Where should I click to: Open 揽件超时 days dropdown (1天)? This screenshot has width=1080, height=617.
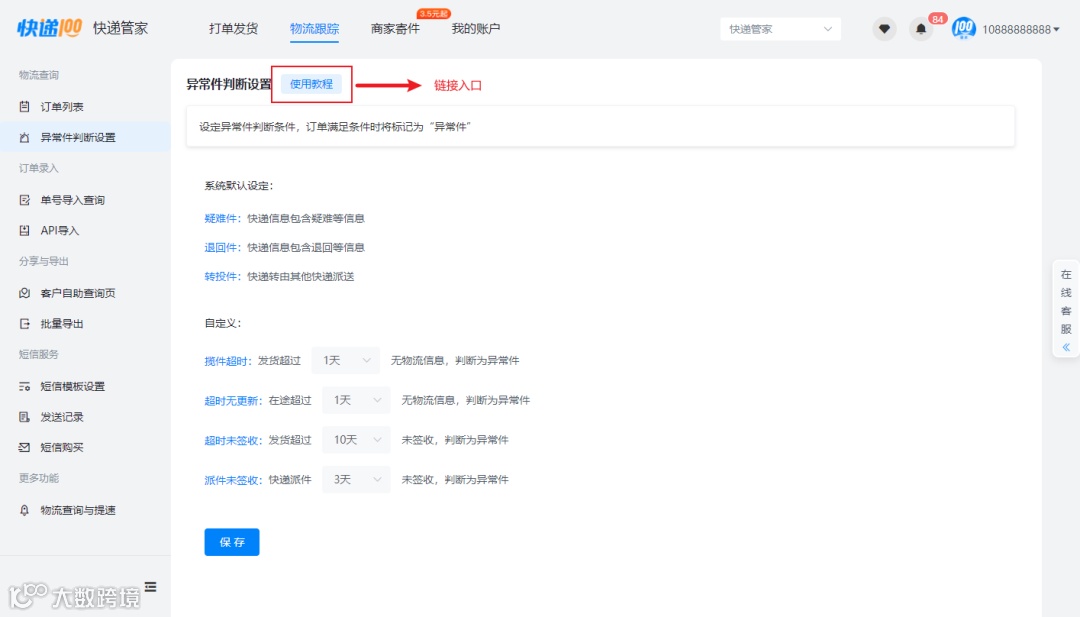click(346, 360)
